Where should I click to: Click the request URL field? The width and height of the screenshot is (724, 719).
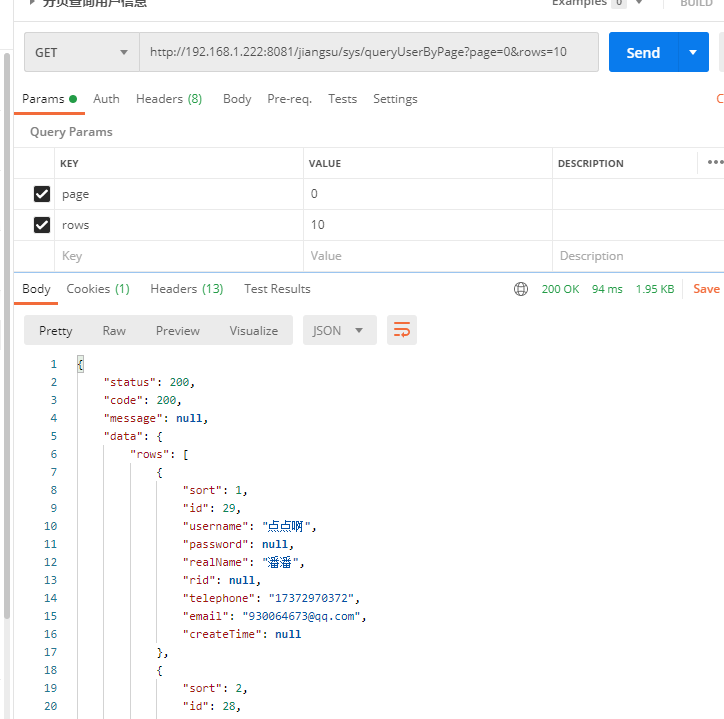(x=368, y=52)
